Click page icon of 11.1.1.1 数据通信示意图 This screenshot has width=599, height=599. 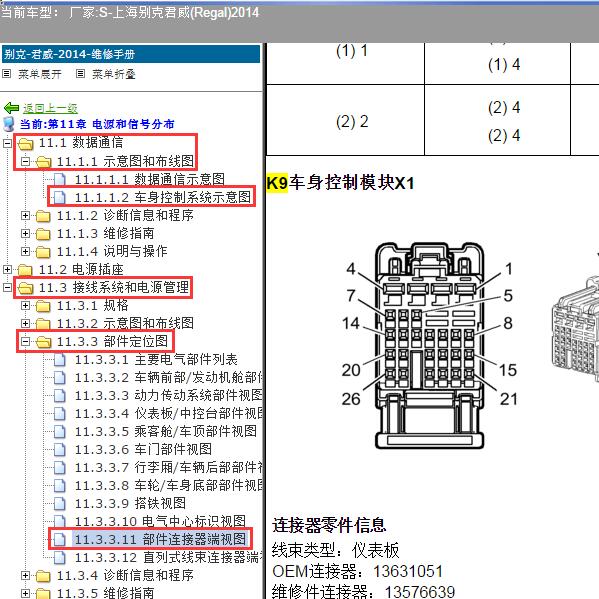pyautogui.click(x=60, y=179)
